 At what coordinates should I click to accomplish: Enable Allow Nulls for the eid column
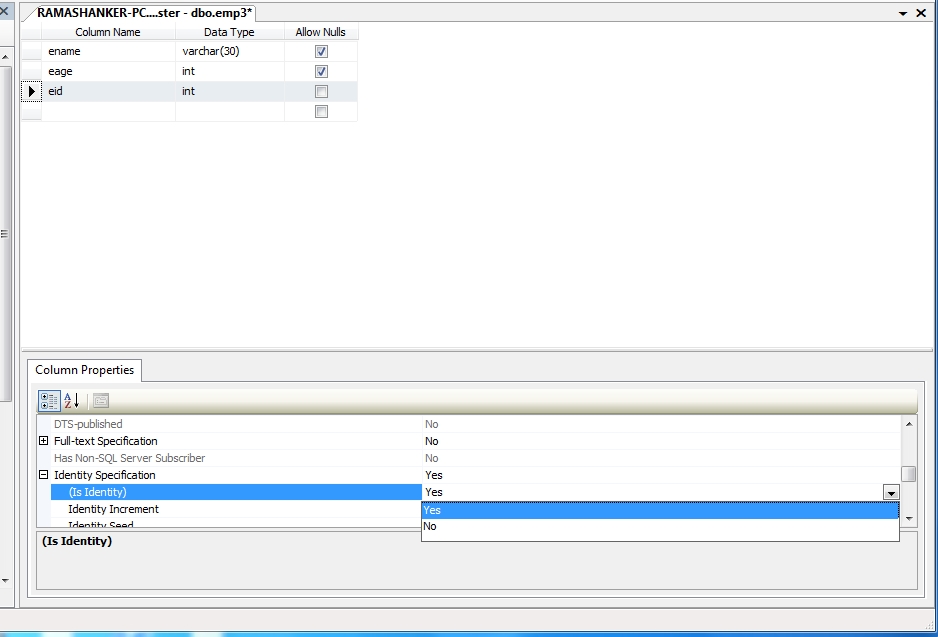pyautogui.click(x=320, y=91)
